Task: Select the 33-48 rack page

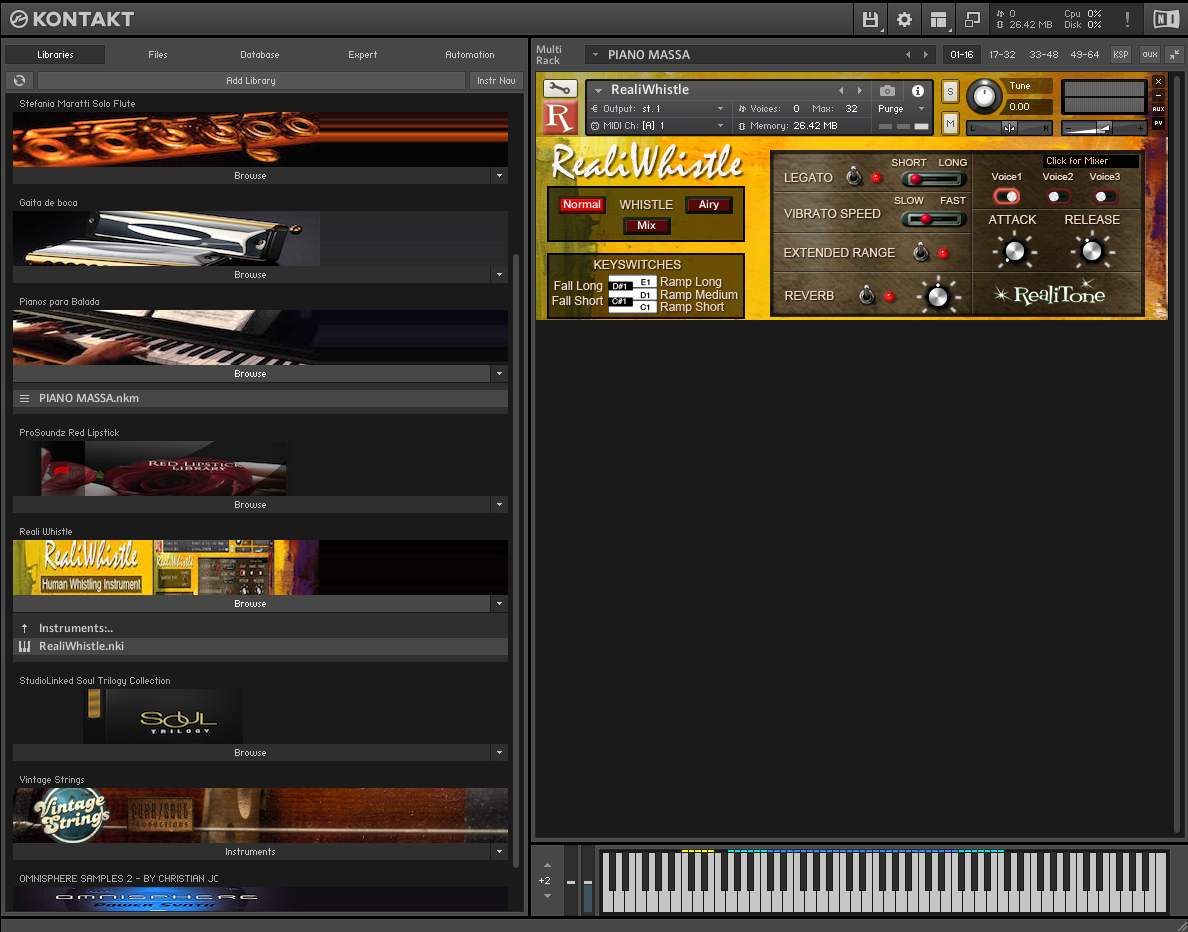Action: pos(1043,55)
